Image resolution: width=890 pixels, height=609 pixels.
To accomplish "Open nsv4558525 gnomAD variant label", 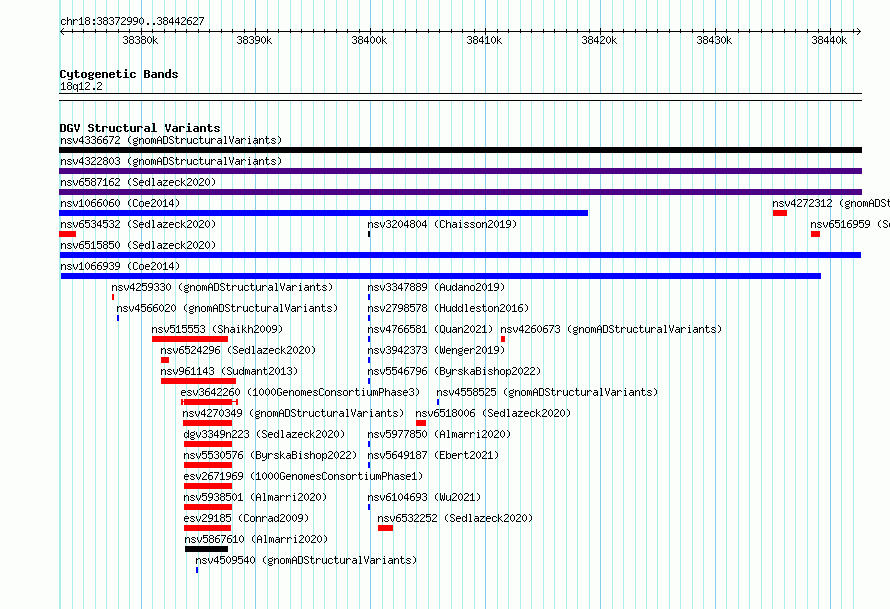I will [547, 392].
